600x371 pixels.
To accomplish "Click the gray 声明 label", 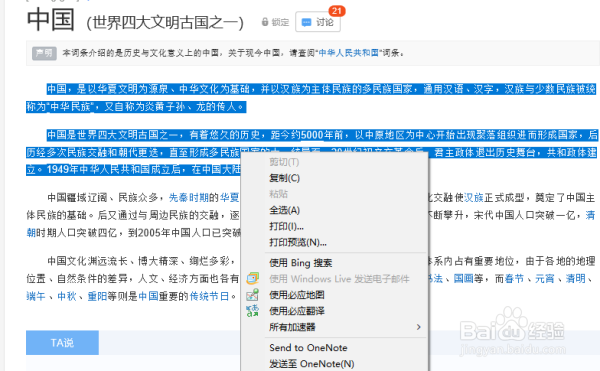I will (x=44, y=53).
